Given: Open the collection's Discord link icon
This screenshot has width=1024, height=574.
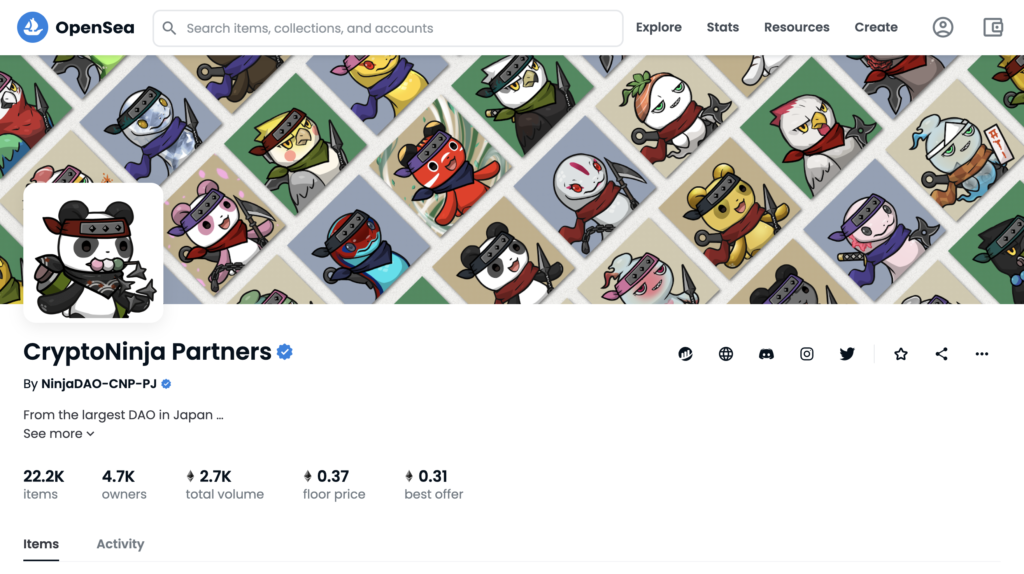Looking at the screenshot, I should pos(766,354).
